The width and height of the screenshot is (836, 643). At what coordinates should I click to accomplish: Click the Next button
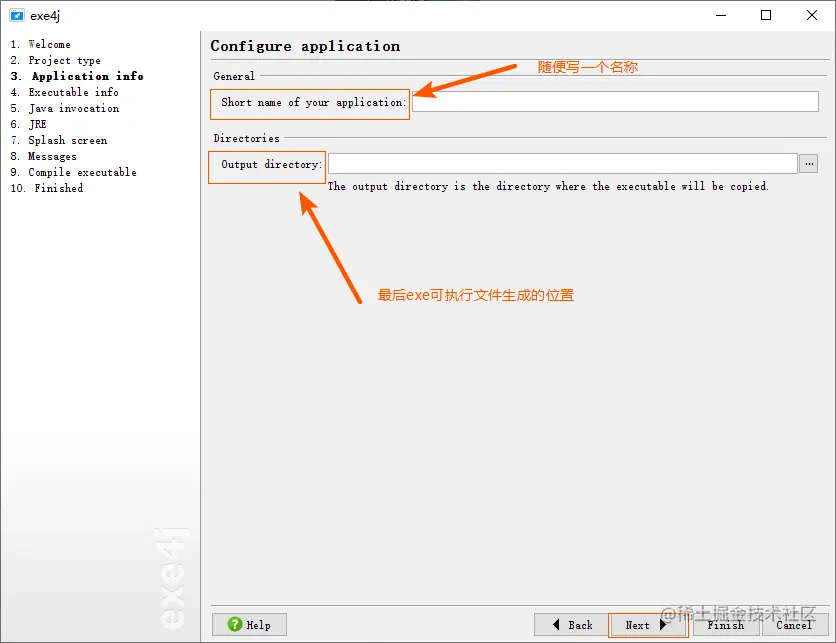(647, 624)
